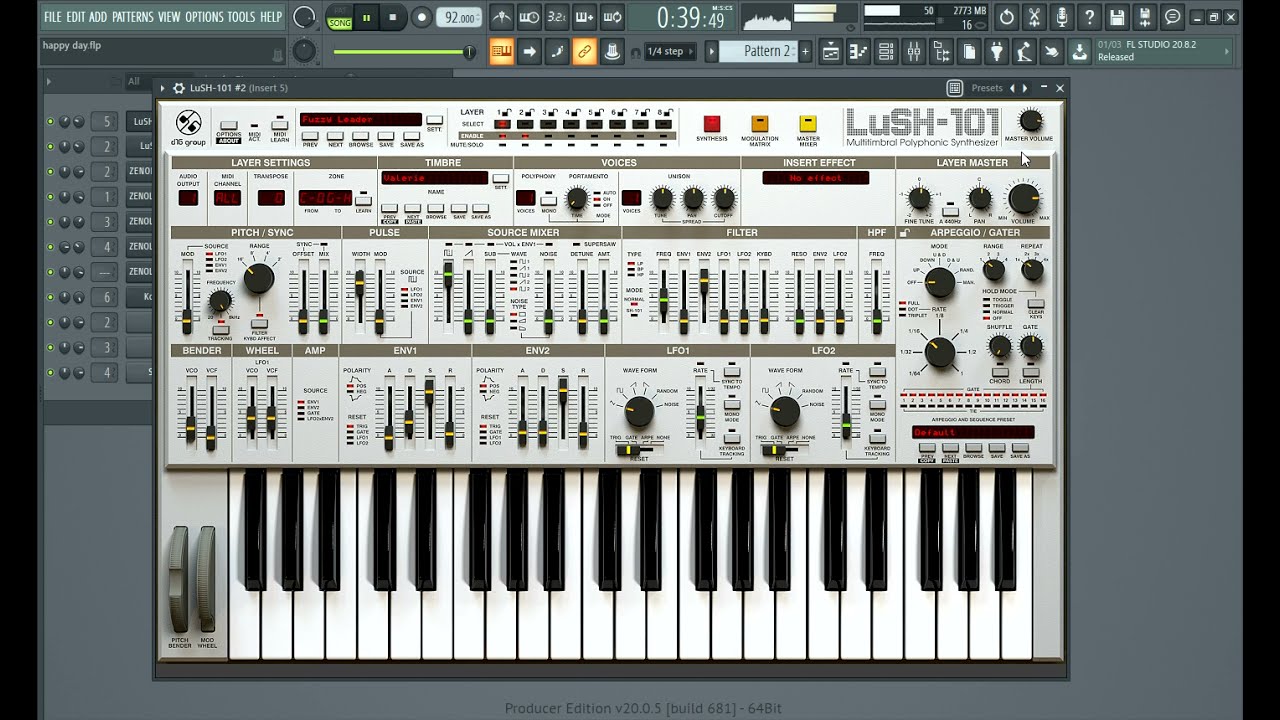The image size is (1280, 720).
Task: Click CLEAR KEYS arpeggiator button
Action: (1036, 306)
